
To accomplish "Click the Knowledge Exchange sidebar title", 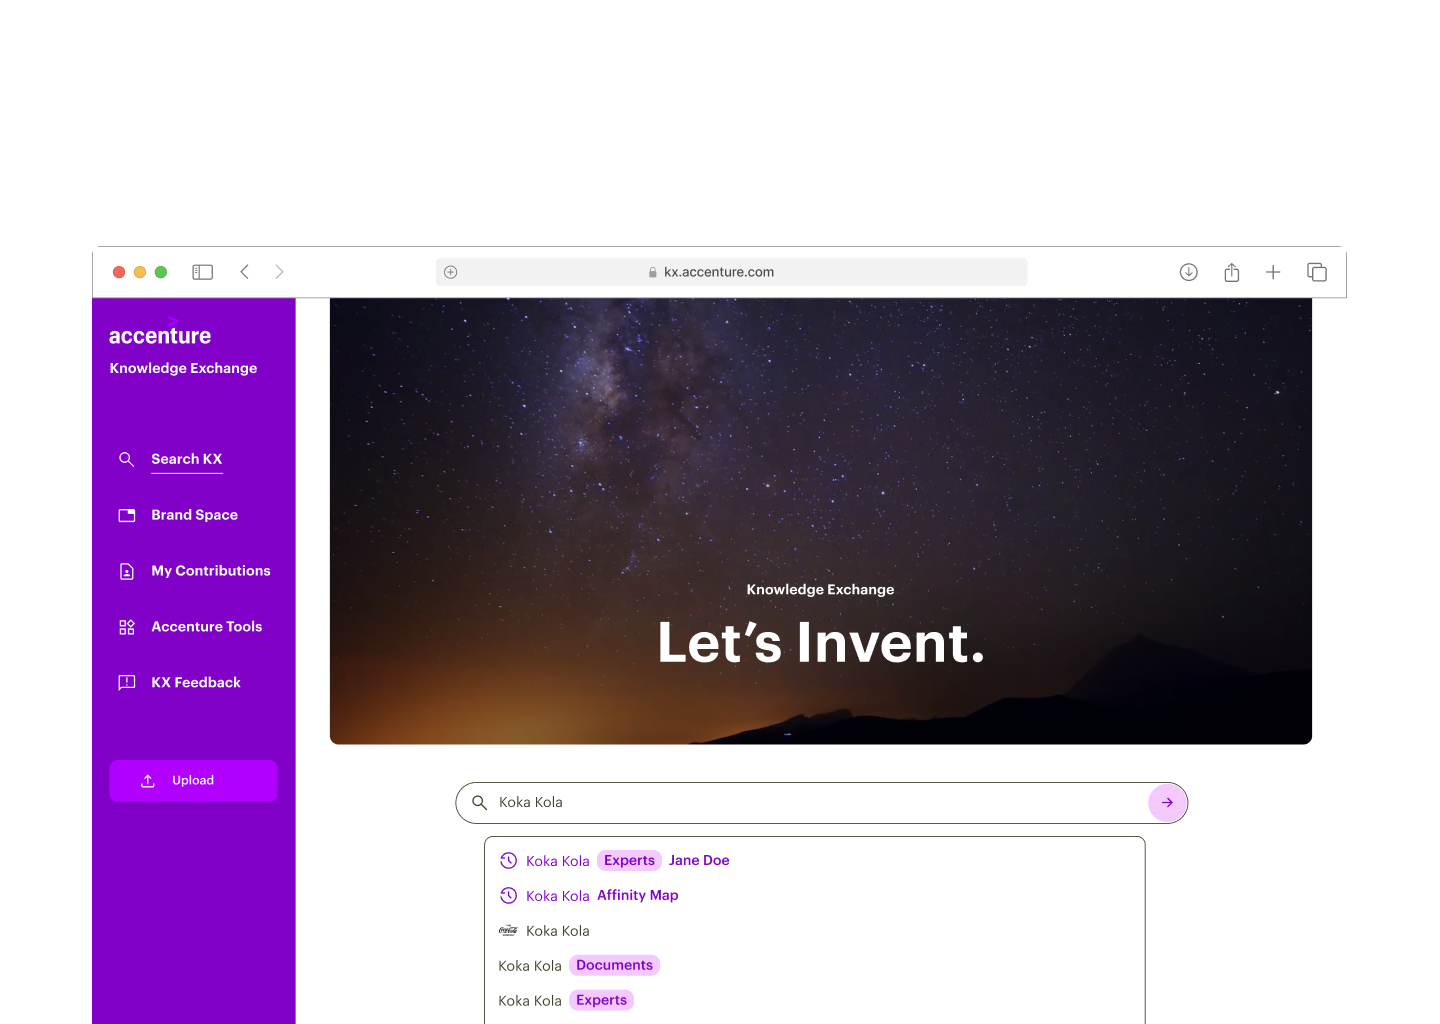I will tap(183, 368).
